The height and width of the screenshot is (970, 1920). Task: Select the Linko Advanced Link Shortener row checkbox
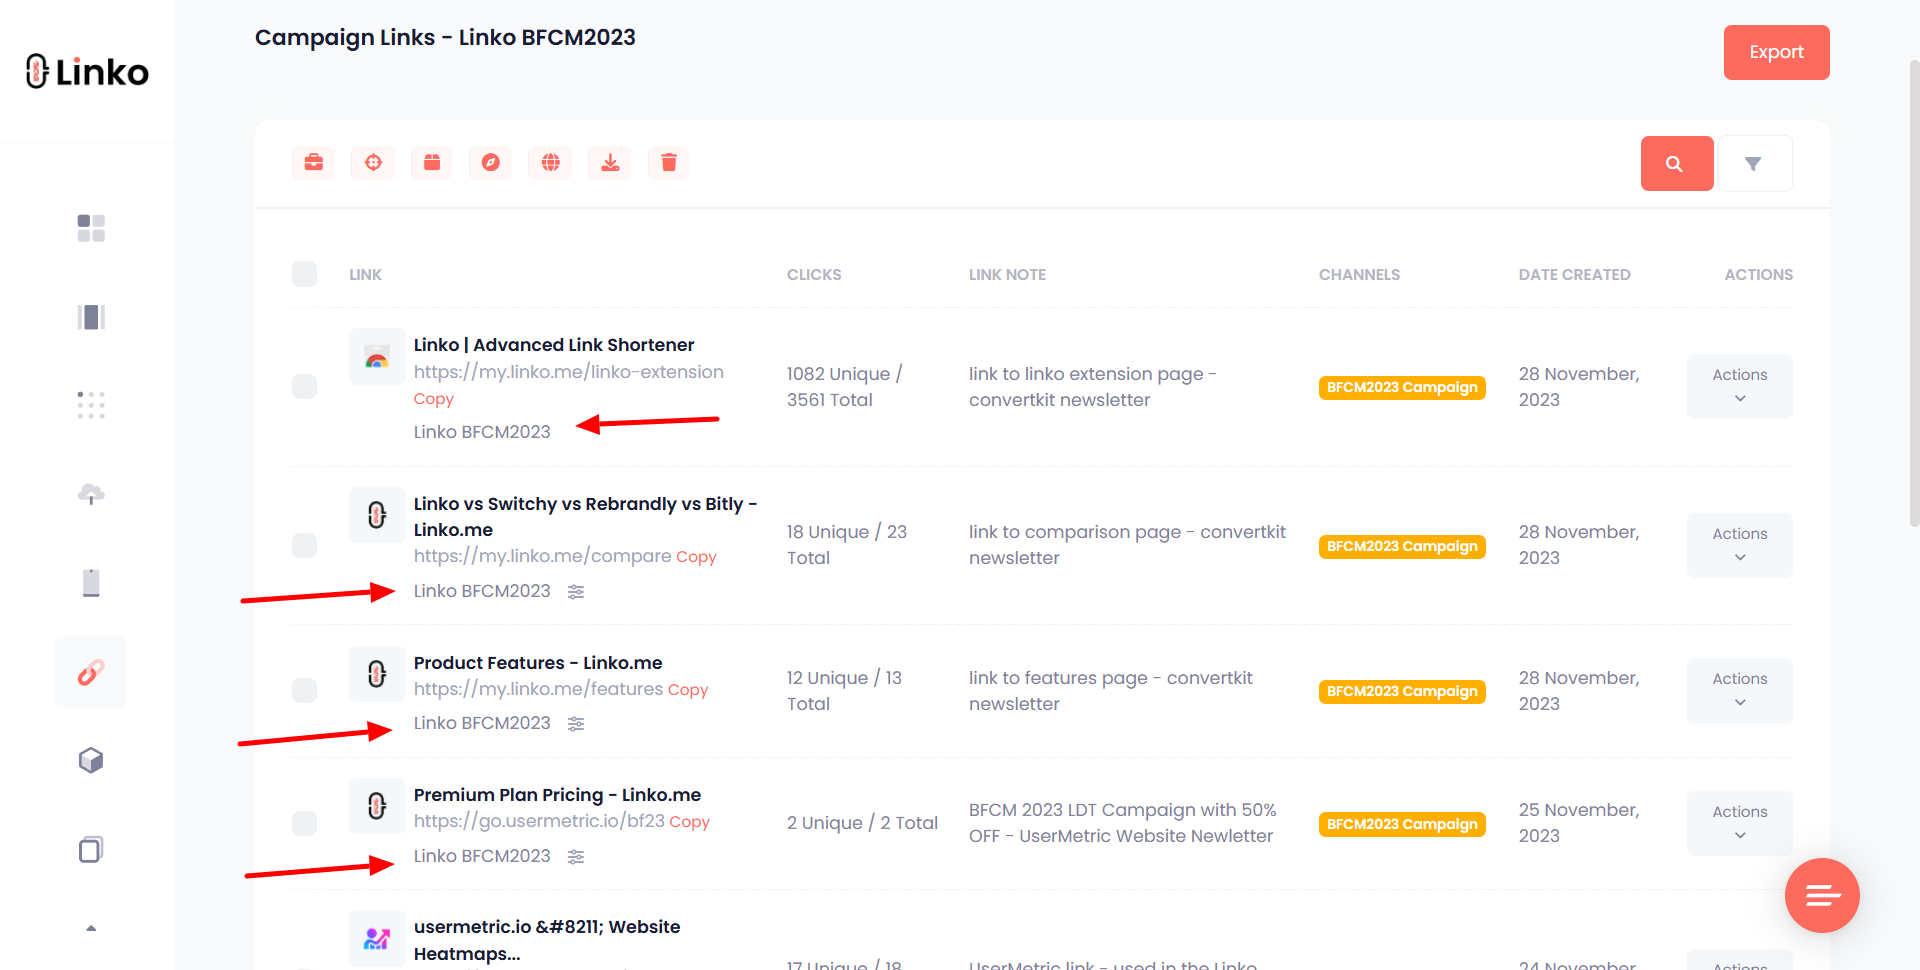coord(304,386)
